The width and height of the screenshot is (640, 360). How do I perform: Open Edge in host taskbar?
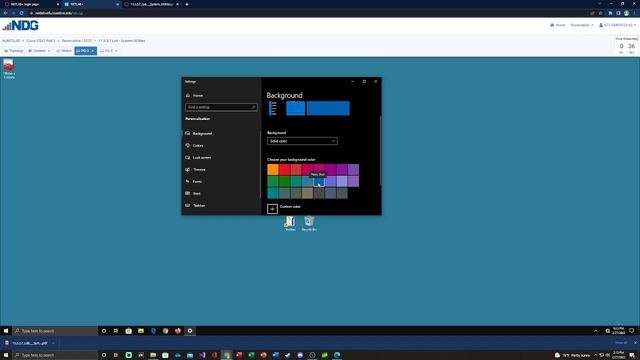tap(337, 356)
